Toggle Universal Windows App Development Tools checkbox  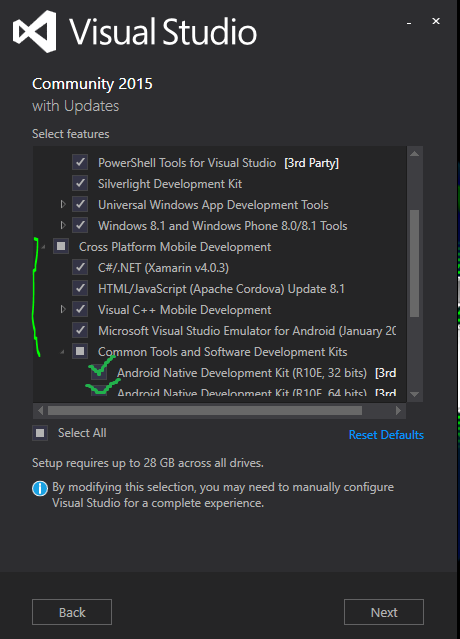coord(80,204)
